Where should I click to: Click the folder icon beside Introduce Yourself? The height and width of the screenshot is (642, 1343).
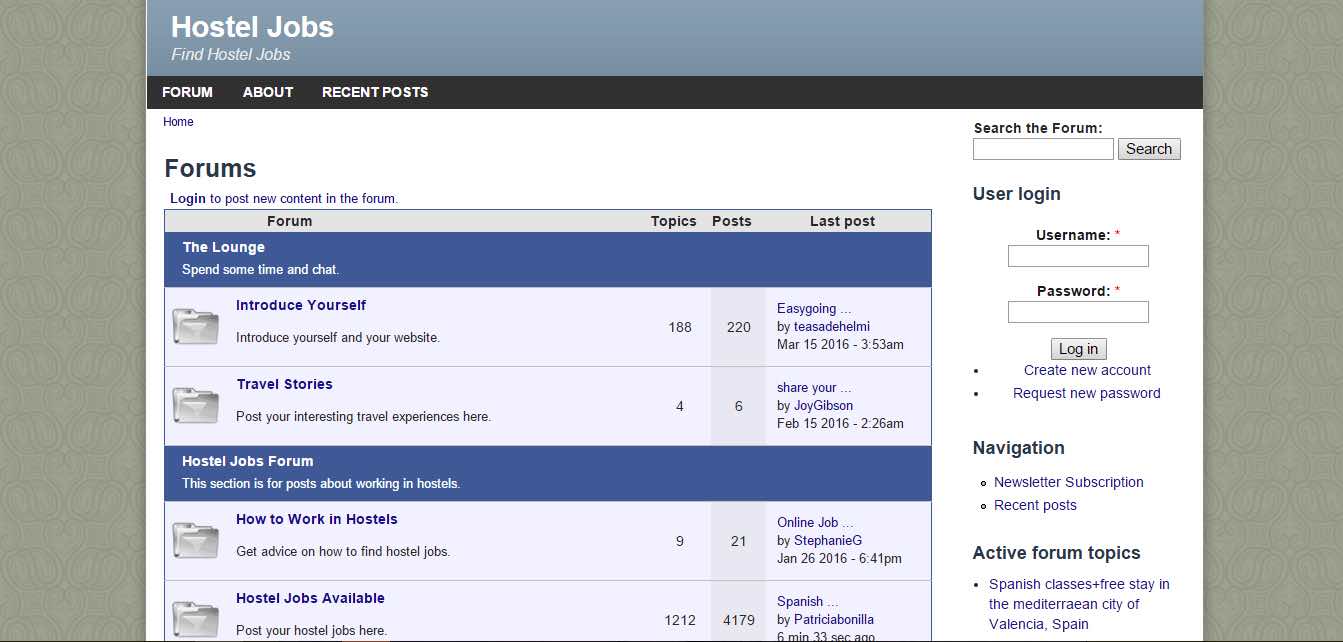click(195, 326)
